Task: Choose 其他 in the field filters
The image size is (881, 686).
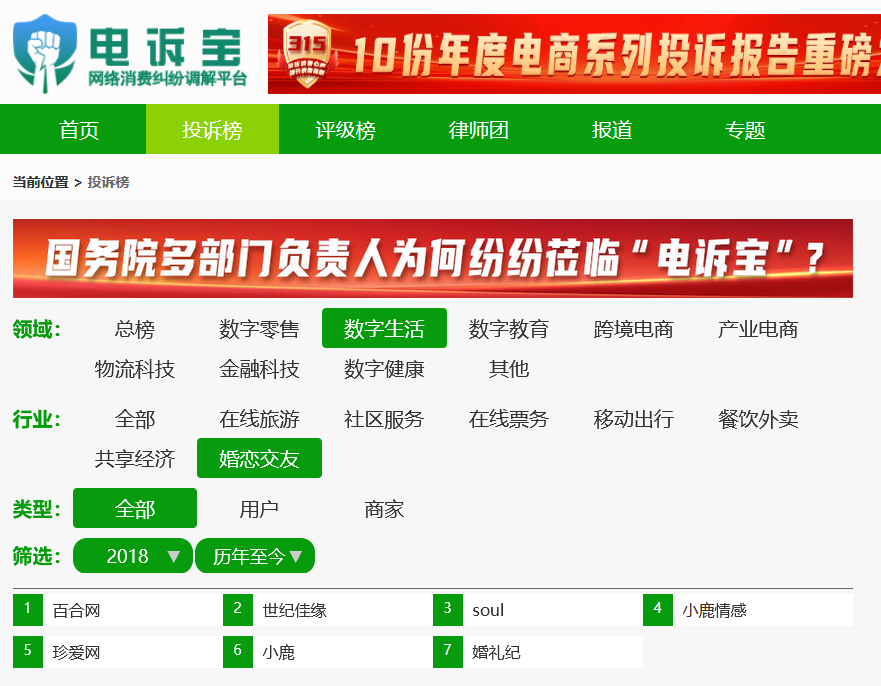Action: pyautogui.click(x=509, y=369)
